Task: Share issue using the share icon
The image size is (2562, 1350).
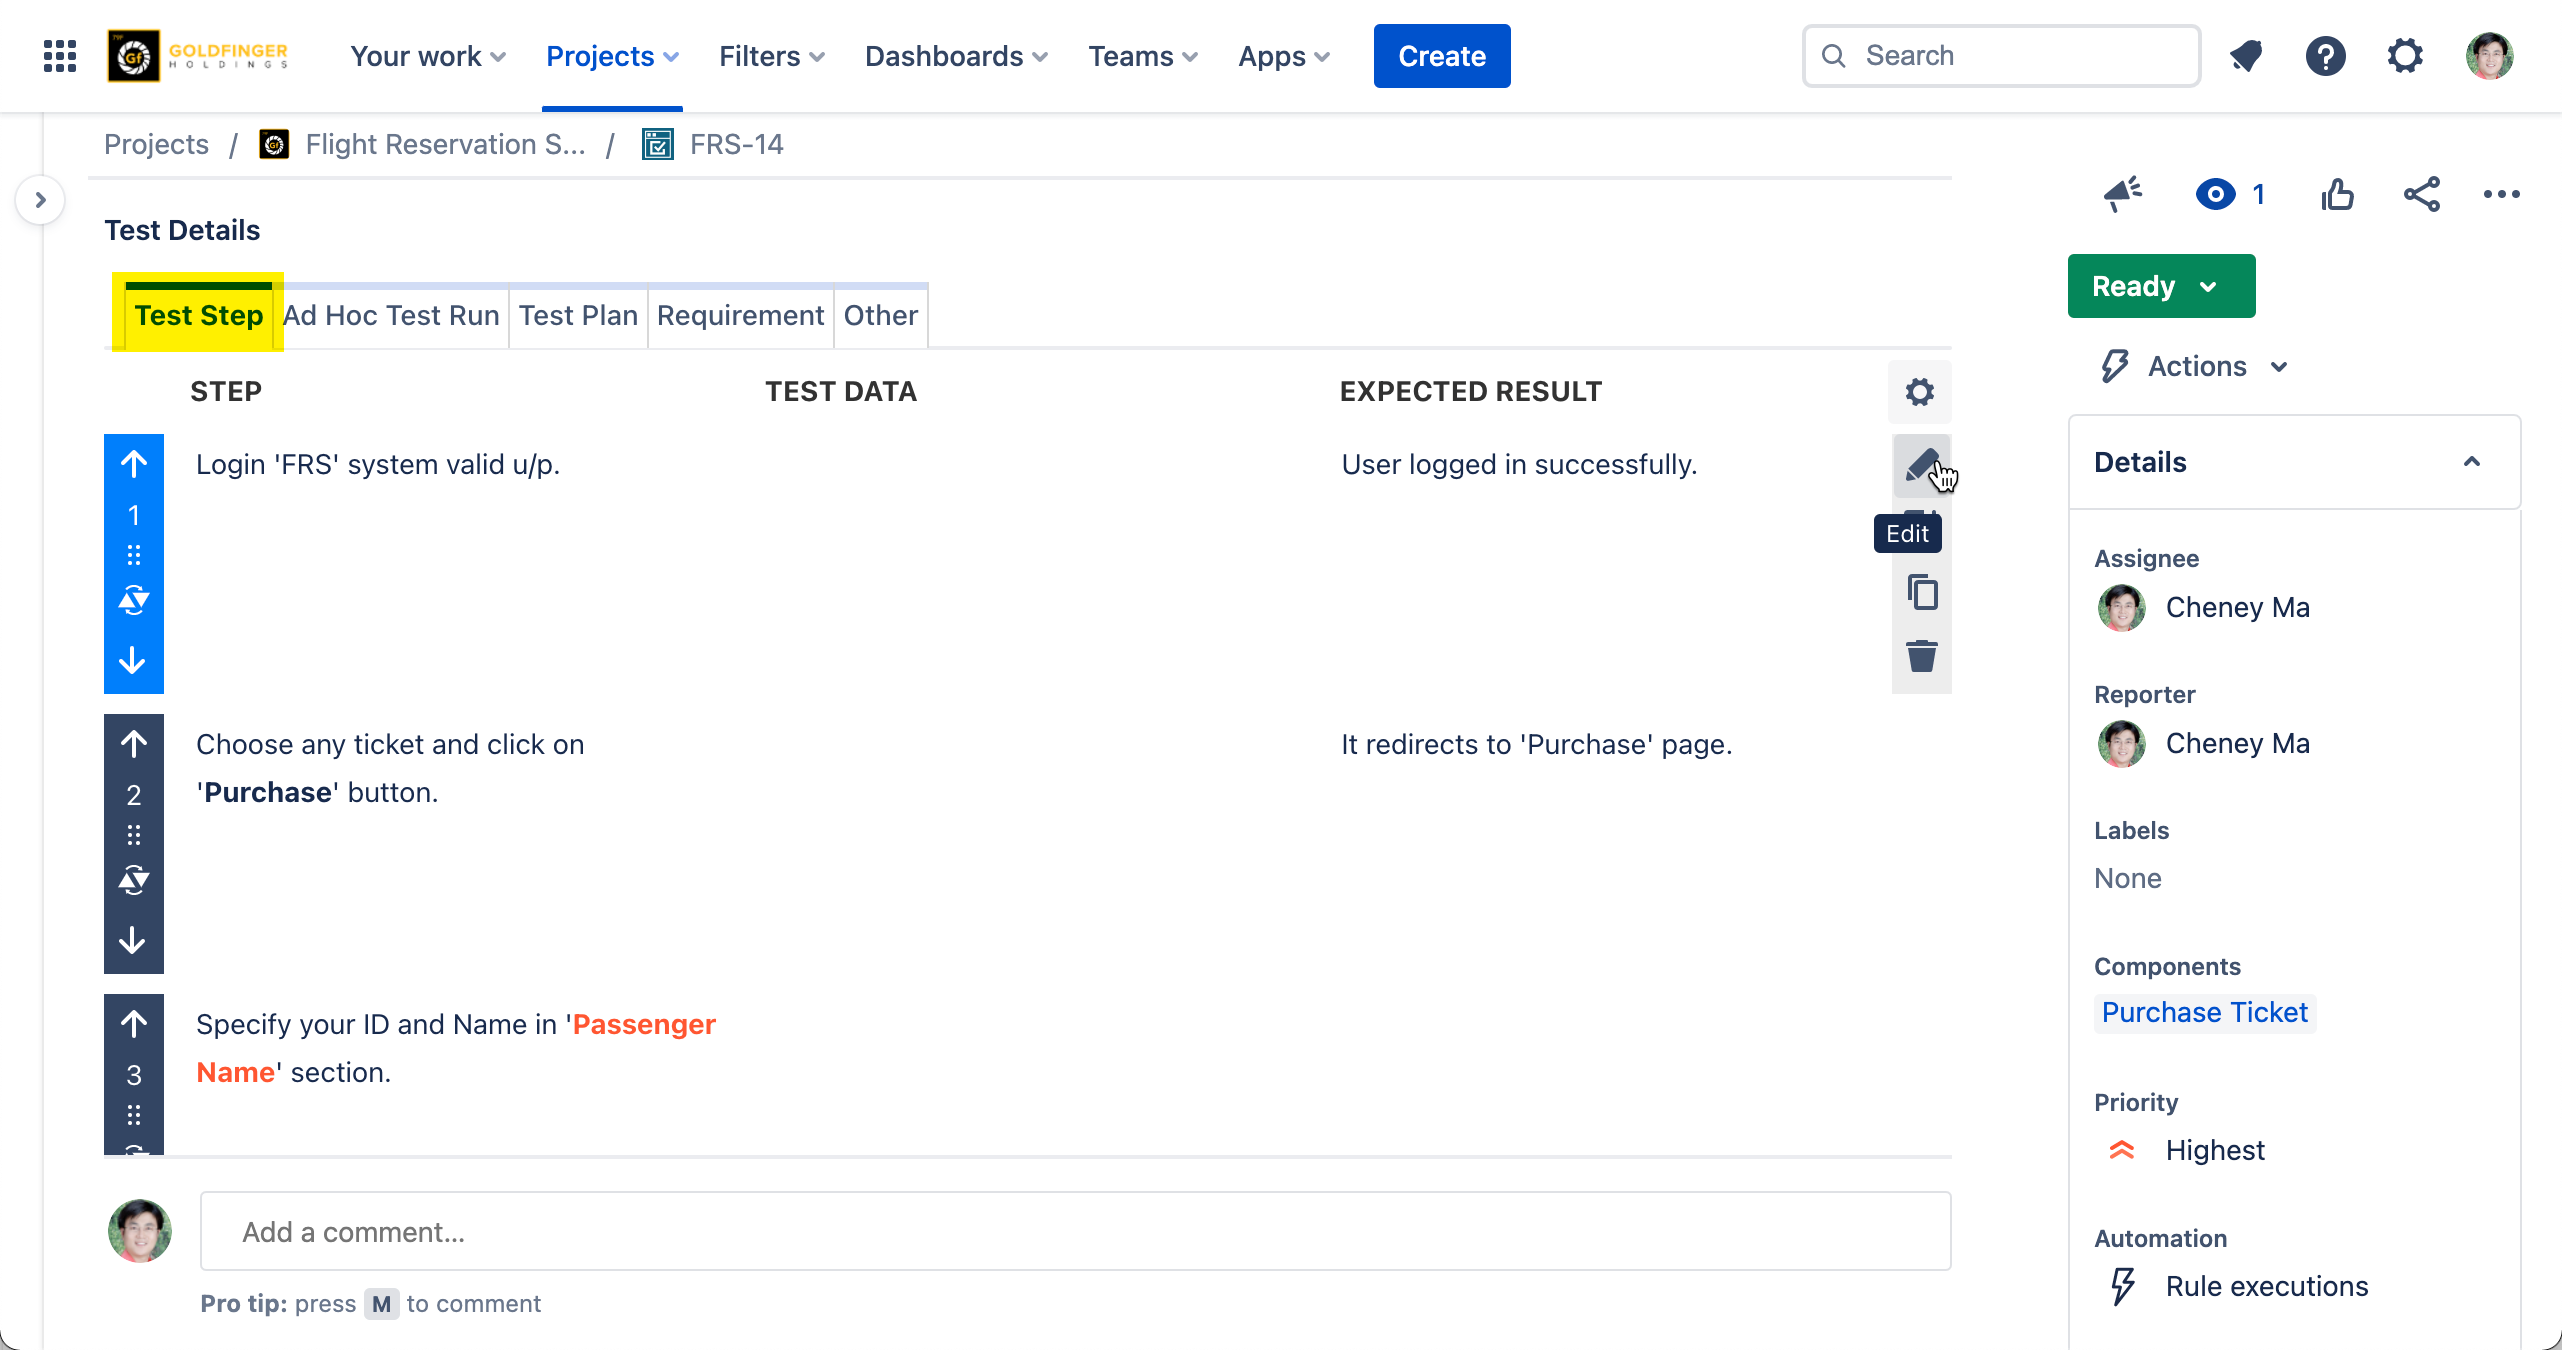Action: pos(2421,194)
